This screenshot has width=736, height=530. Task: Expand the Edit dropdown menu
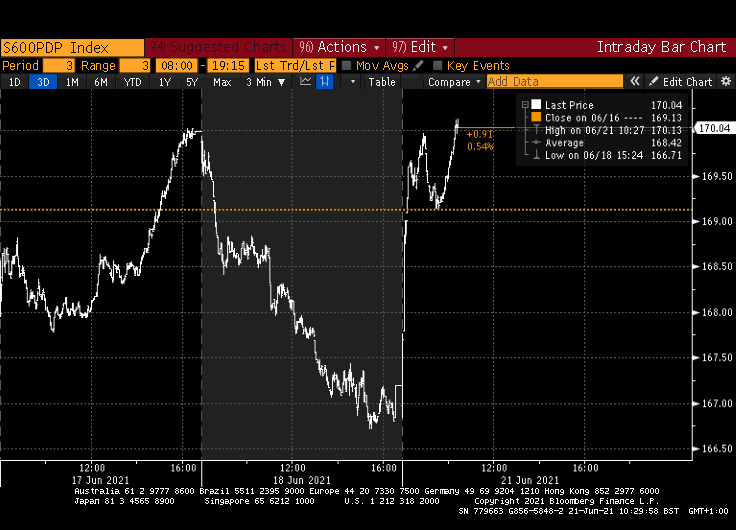pos(420,47)
